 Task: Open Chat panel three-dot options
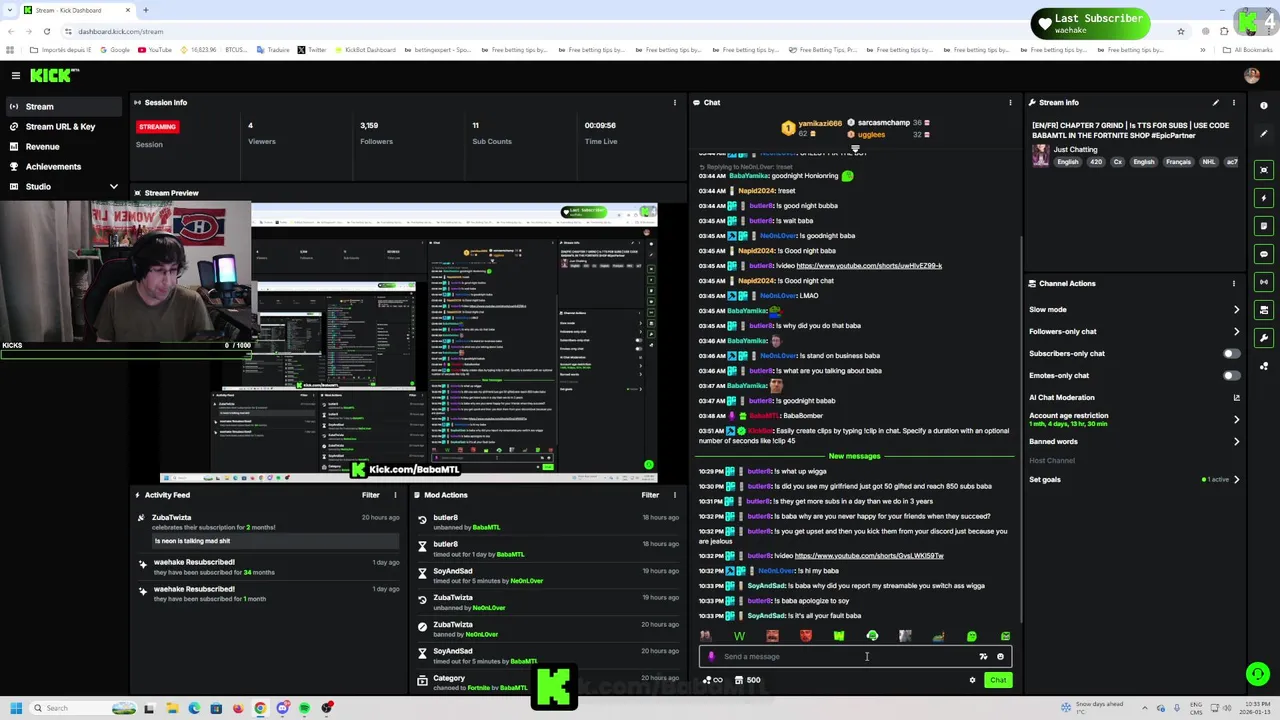[x=1010, y=102]
